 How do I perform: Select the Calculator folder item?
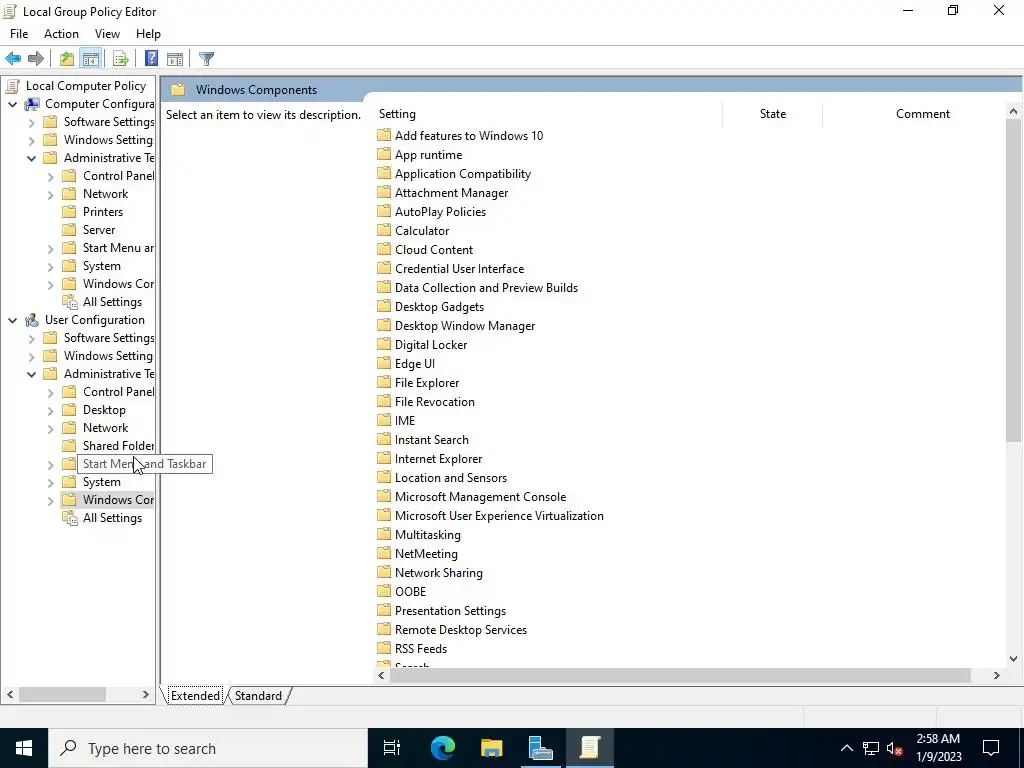pyautogui.click(x=422, y=231)
